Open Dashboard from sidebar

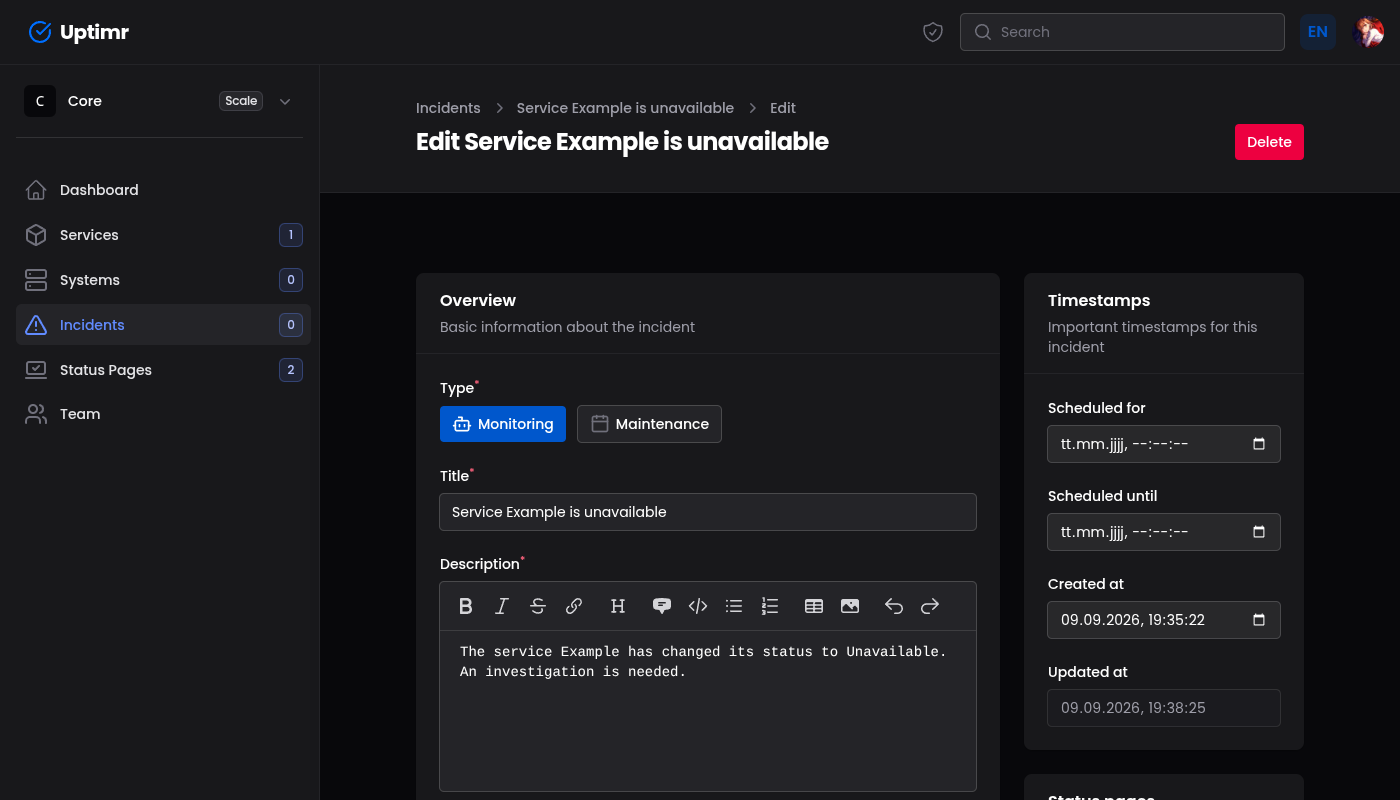(163, 190)
